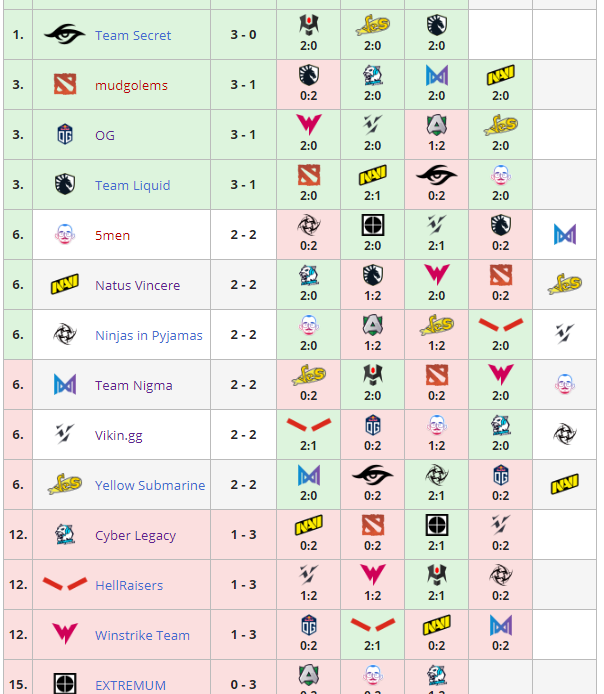
Task: Open the Team Secret team page link
Action: pyautogui.click(x=133, y=35)
